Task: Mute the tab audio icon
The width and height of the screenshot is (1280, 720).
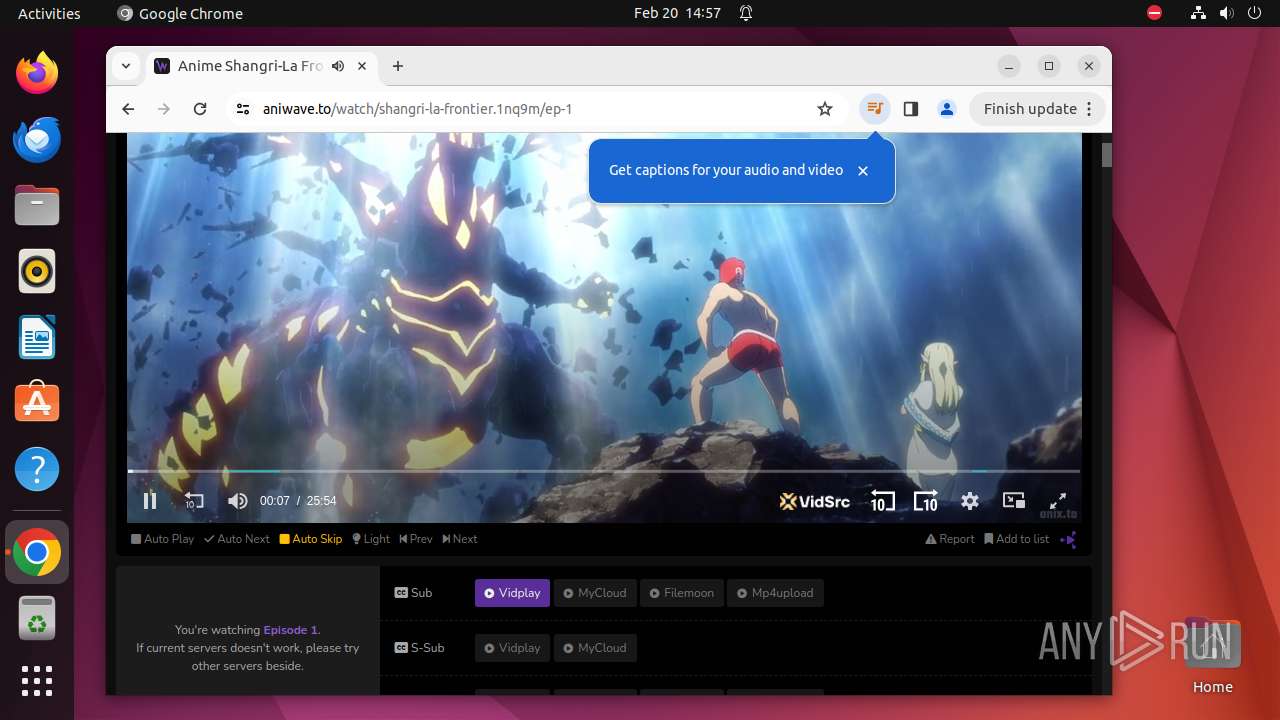Action: (338, 66)
